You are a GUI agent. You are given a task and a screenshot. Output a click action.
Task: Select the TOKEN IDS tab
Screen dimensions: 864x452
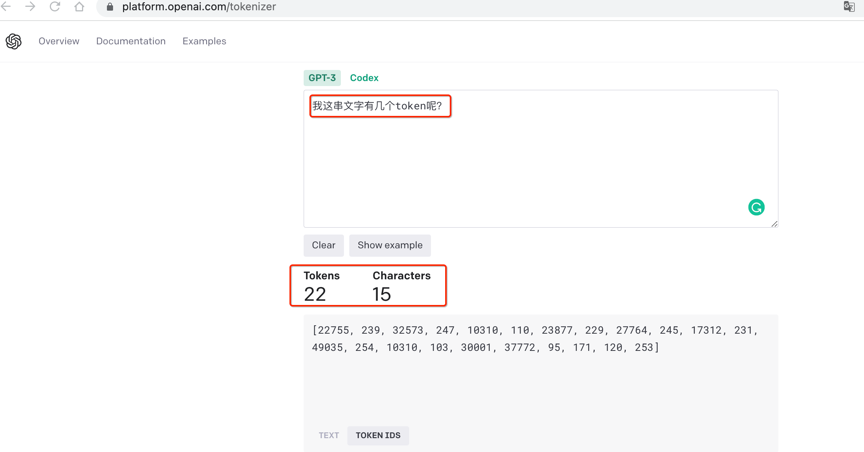point(378,435)
